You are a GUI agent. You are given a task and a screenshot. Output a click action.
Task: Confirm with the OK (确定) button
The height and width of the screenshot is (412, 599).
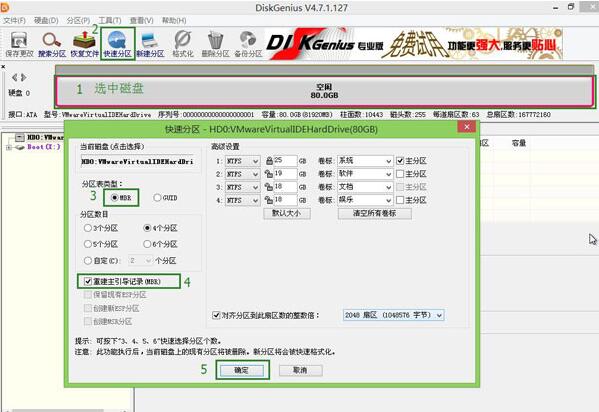coord(241,370)
